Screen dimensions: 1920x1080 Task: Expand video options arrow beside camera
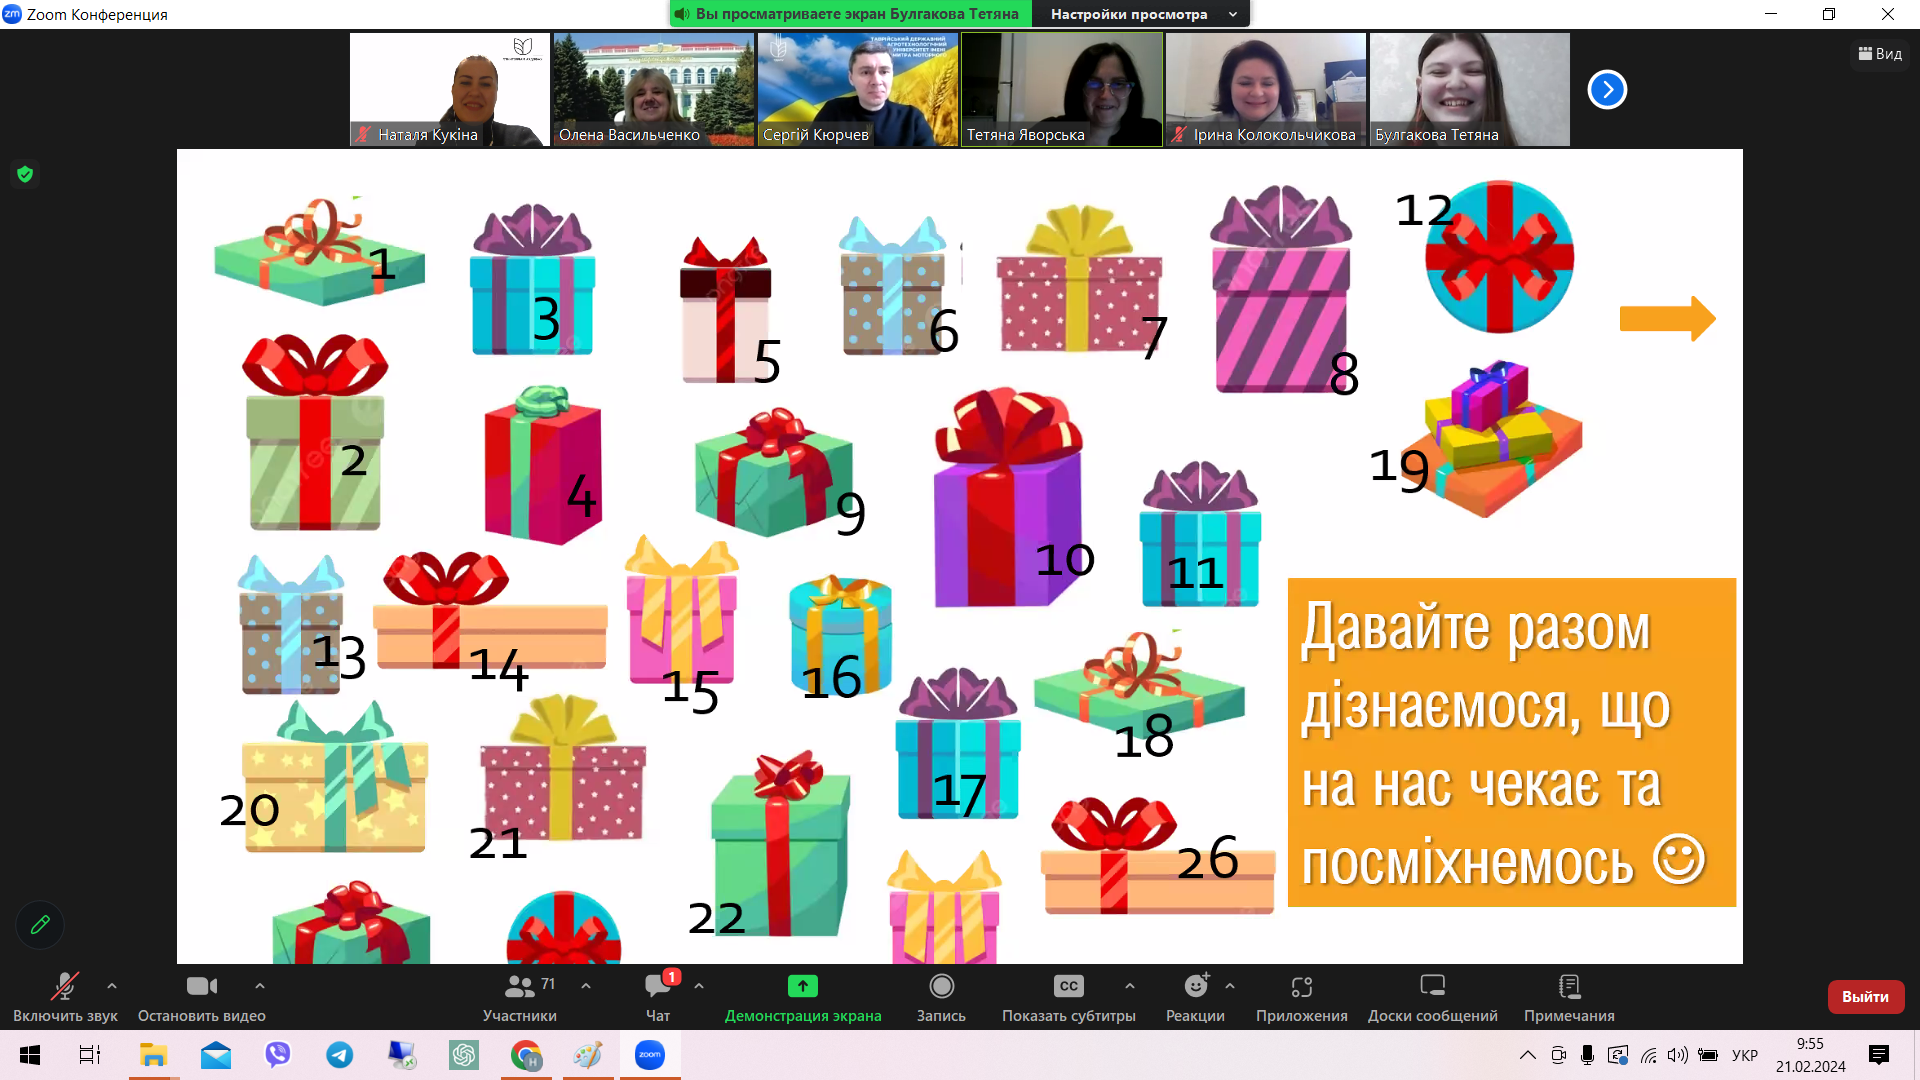(260, 986)
